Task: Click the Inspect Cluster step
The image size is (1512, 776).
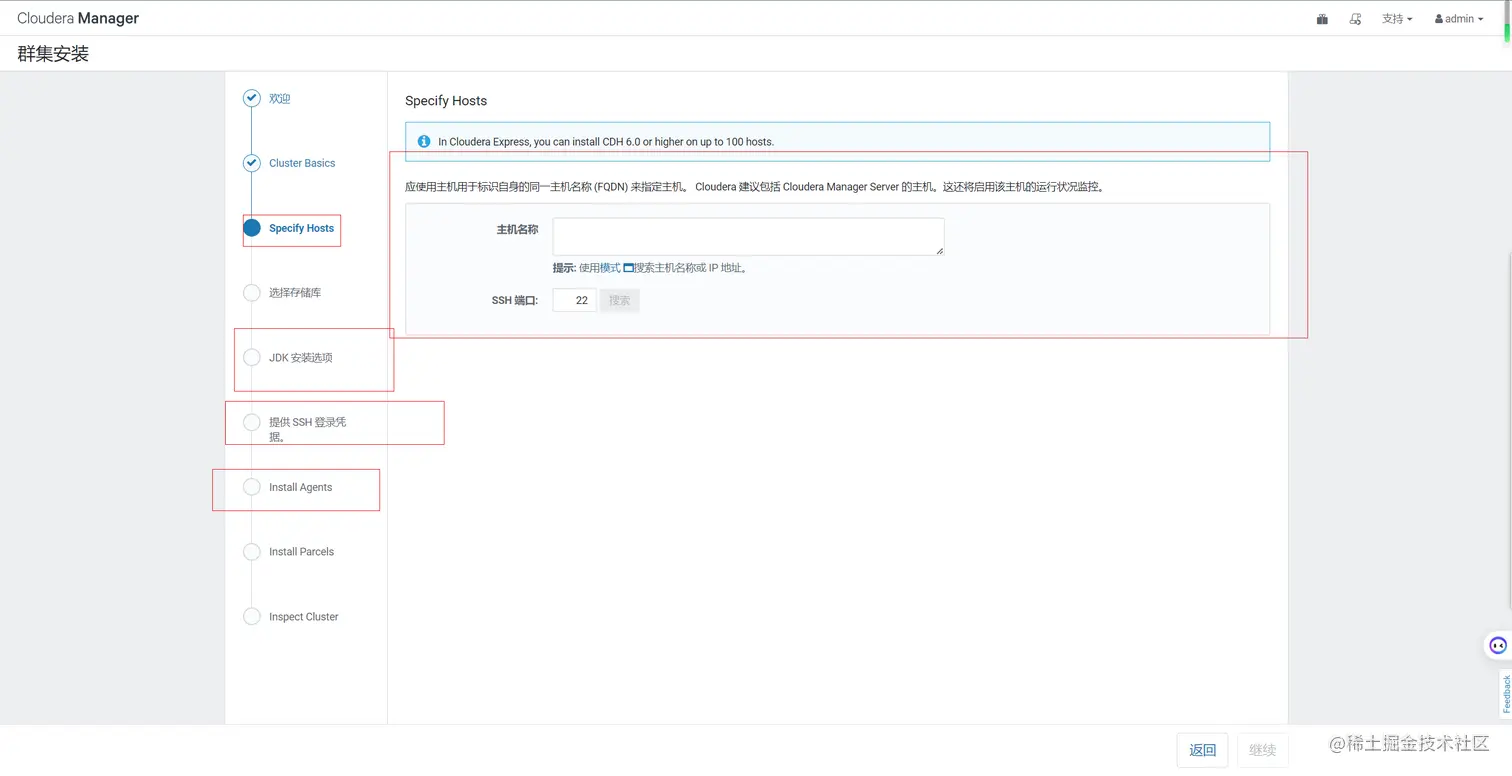Action: [304, 617]
